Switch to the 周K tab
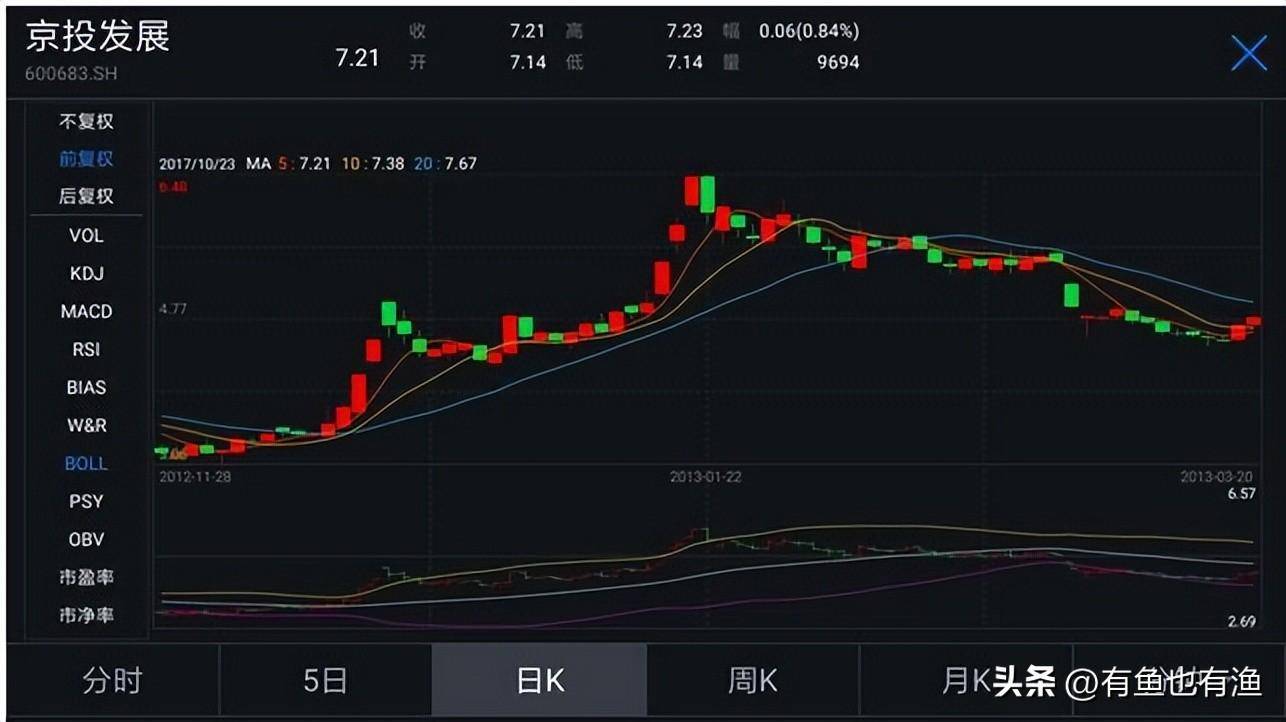The width and height of the screenshot is (1286, 722). click(x=752, y=681)
